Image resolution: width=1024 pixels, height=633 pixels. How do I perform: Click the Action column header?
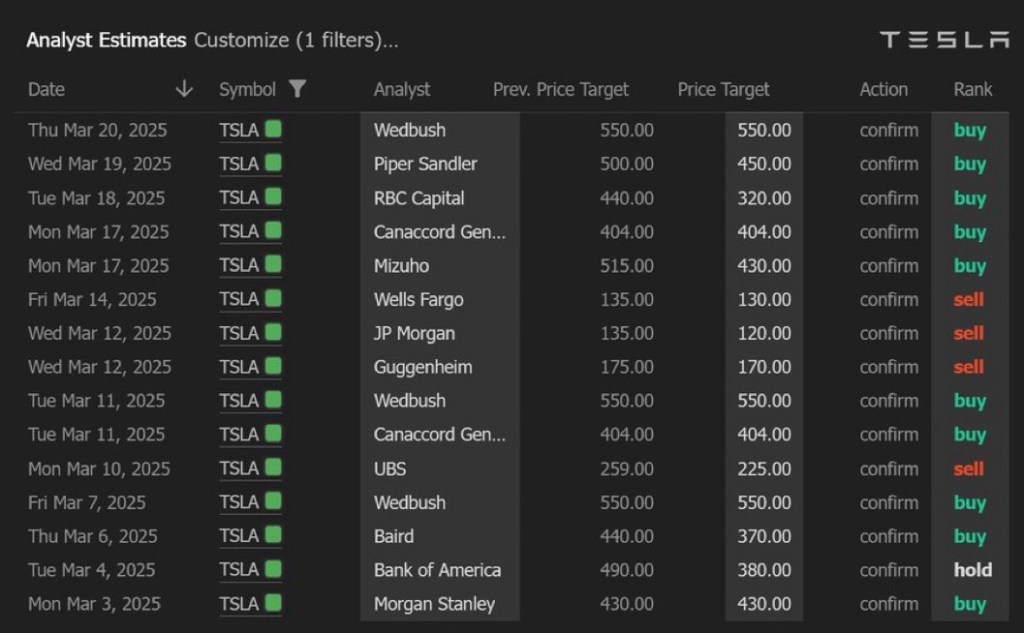pyautogui.click(x=883, y=89)
